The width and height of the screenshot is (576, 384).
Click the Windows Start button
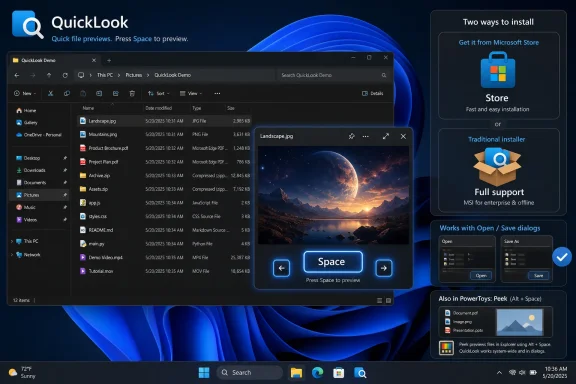(204, 373)
